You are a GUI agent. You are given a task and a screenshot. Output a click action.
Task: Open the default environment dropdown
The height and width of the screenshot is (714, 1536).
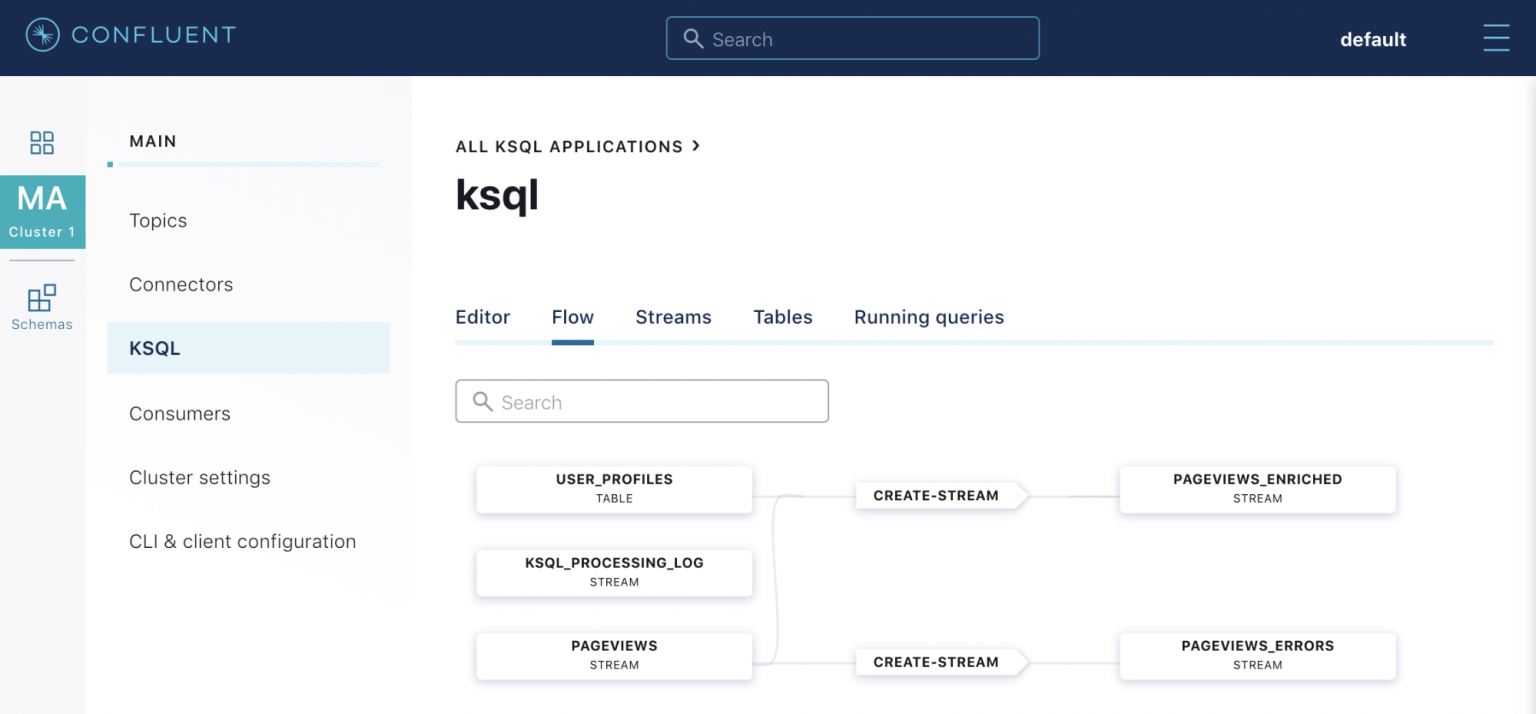pos(1373,40)
